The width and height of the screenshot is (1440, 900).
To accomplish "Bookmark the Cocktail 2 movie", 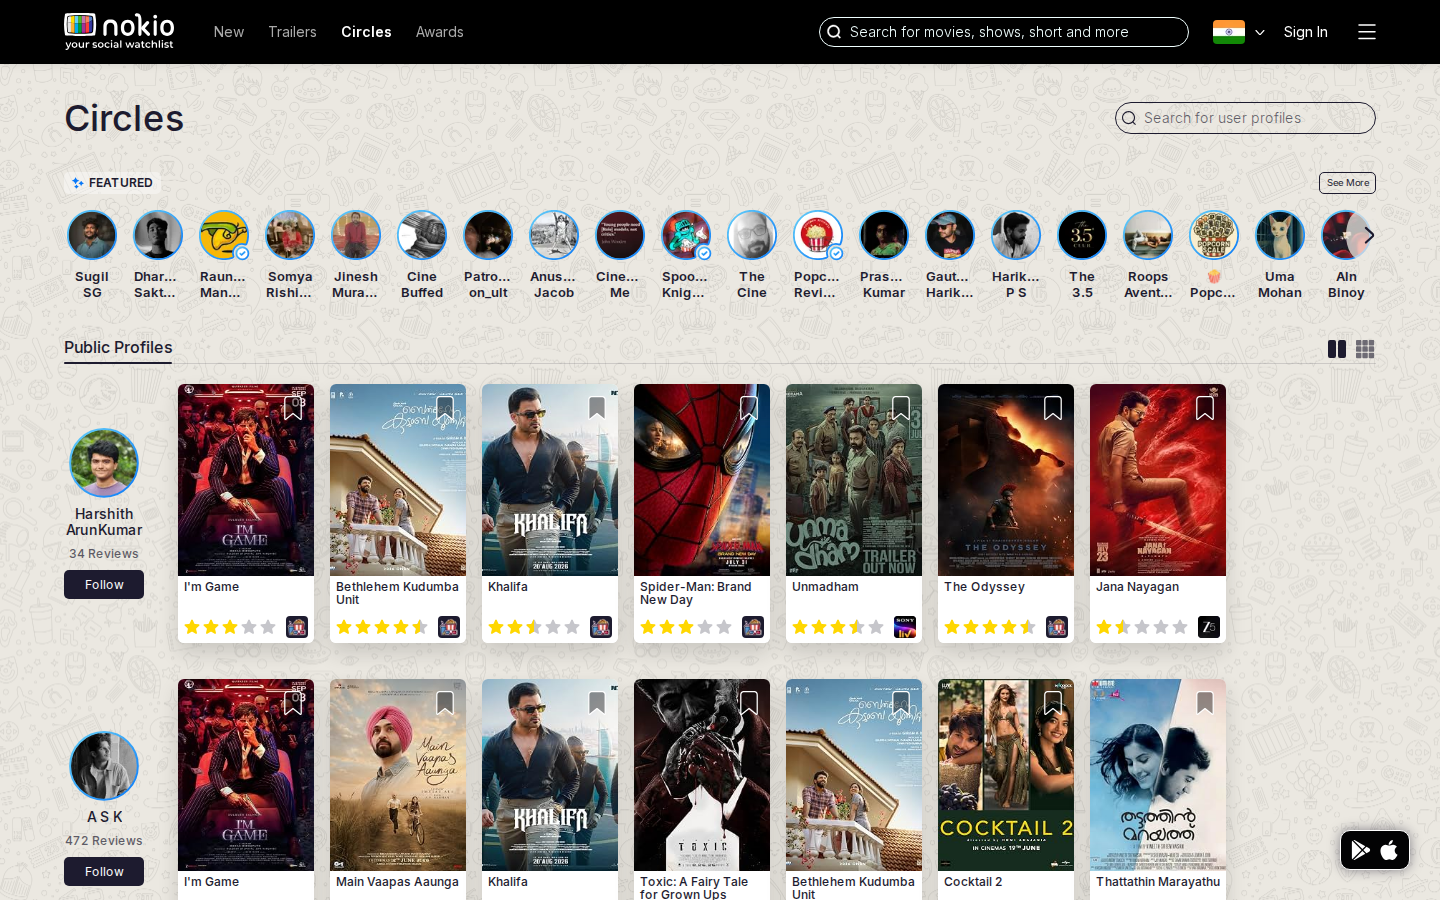I will point(1053,703).
